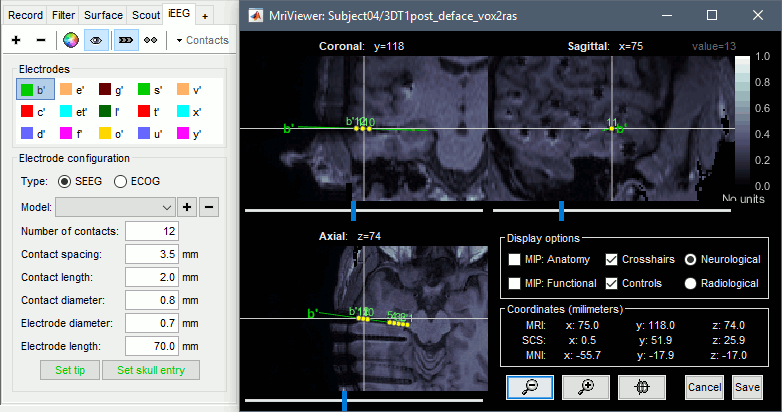Image resolution: width=782 pixels, height=412 pixels.
Task: Expand the Contacts menu
Action: pyautogui.click(x=201, y=40)
